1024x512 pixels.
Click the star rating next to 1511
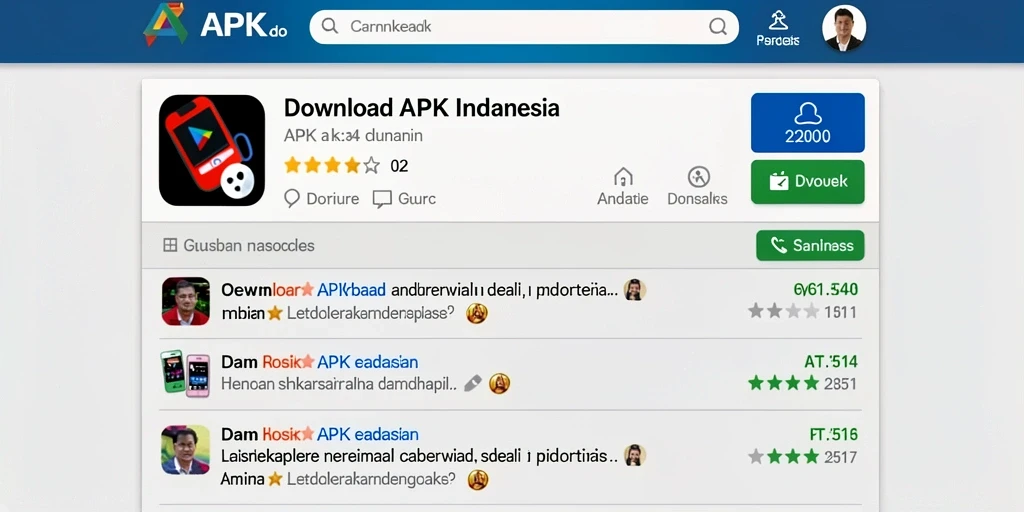coord(784,312)
